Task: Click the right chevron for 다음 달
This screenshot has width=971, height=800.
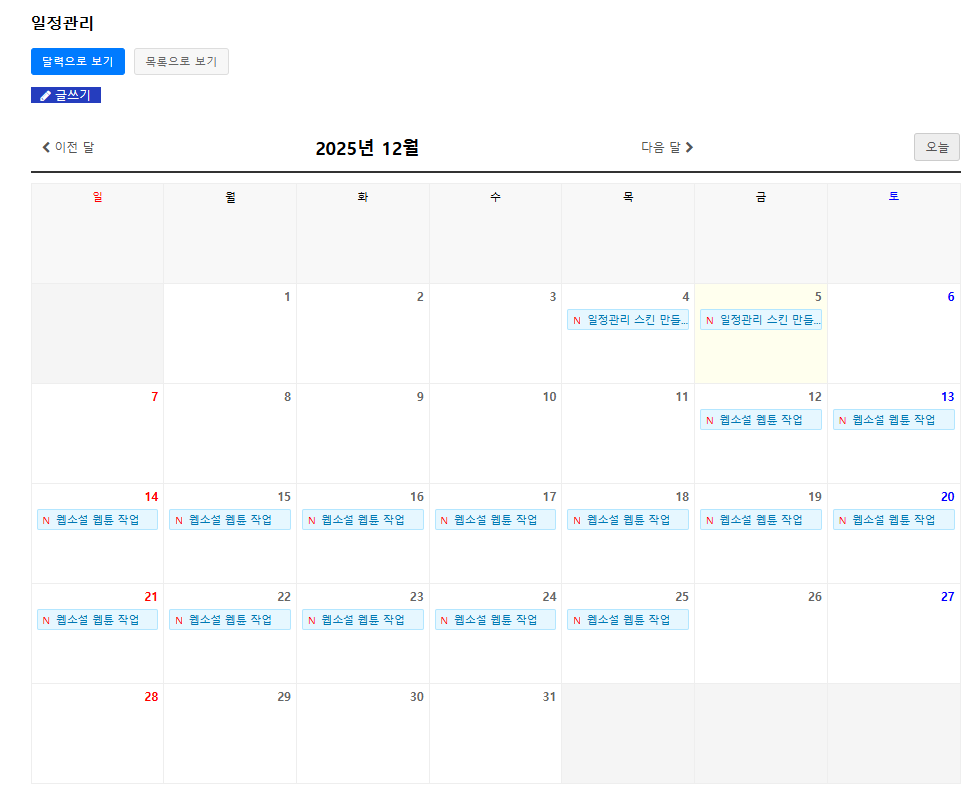Action: pos(689,147)
